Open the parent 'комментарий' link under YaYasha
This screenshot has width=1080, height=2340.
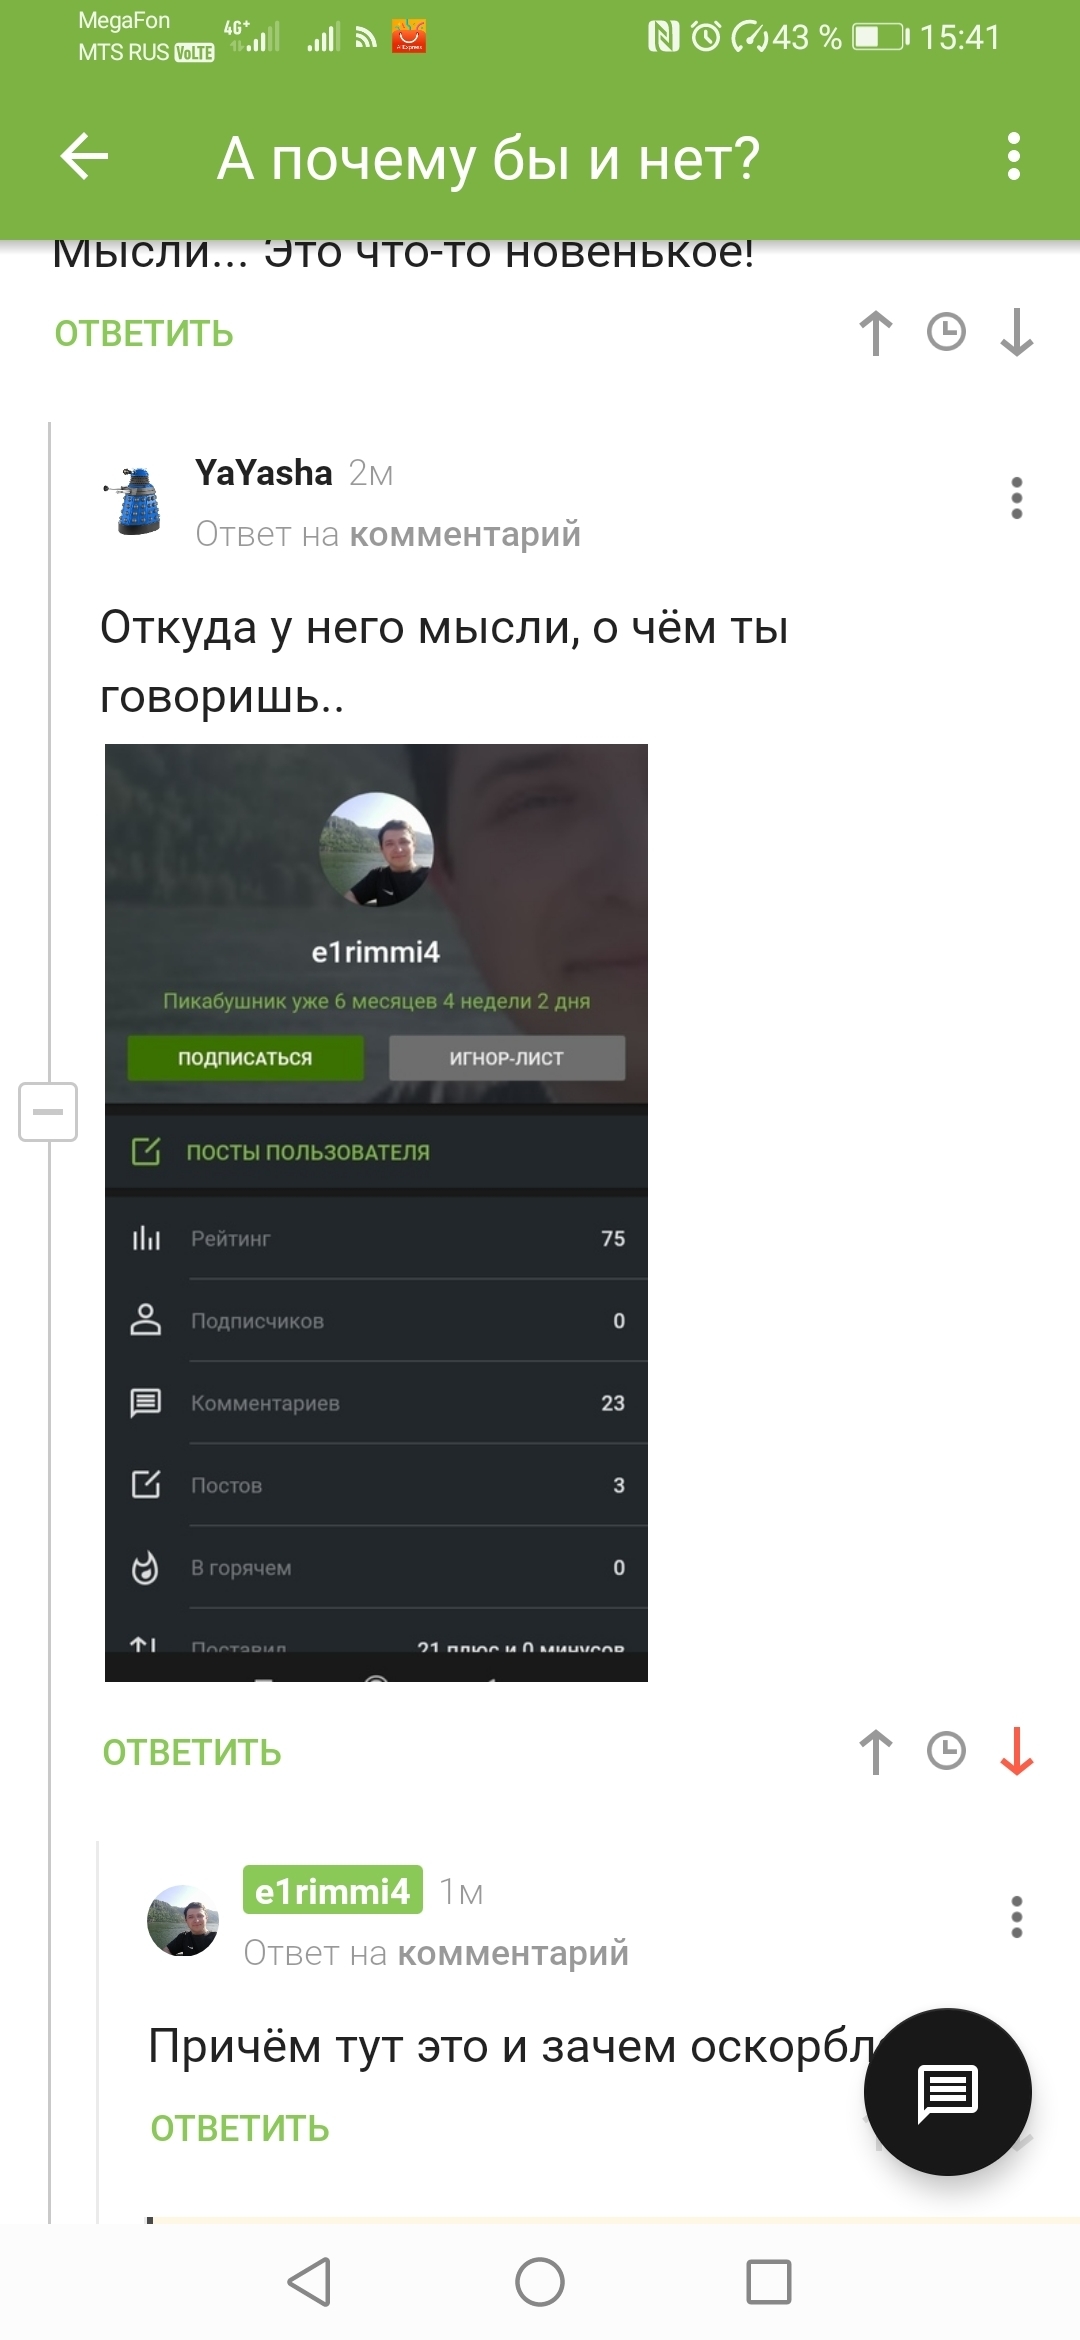(465, 534)
